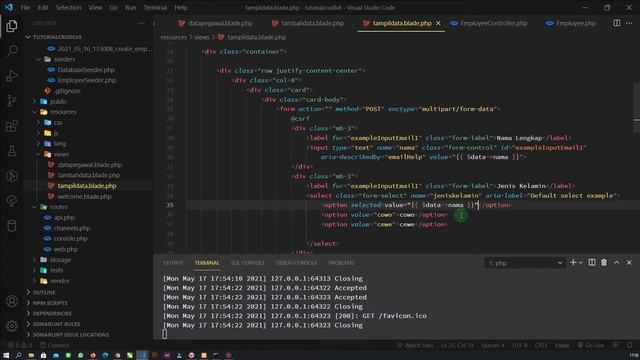The image size is (640, 360).
Task: Switch to PROBLEMS panel tab
Action: coord(341,263)
